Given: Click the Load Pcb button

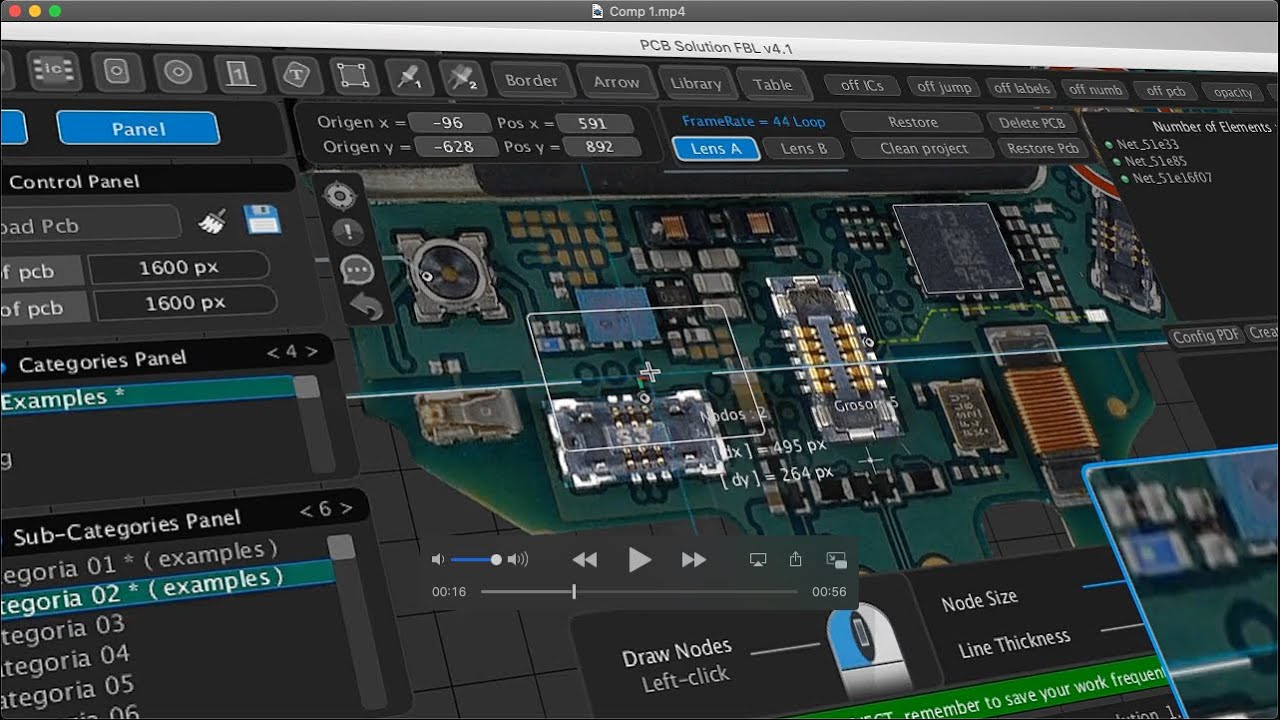Looking at the screenshot, I should 90,225.
